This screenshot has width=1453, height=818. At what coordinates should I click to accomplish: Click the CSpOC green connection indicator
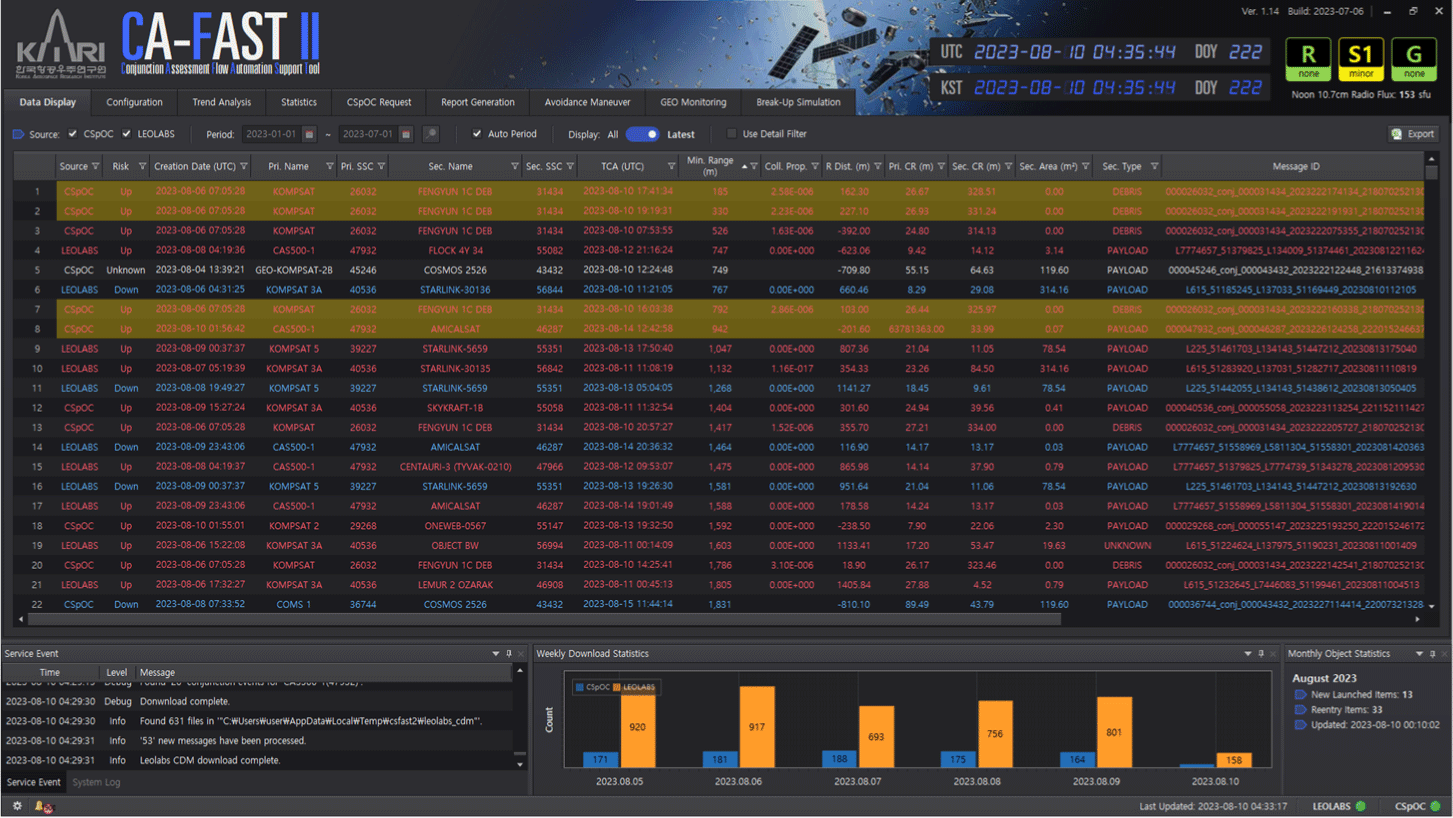1436,806
